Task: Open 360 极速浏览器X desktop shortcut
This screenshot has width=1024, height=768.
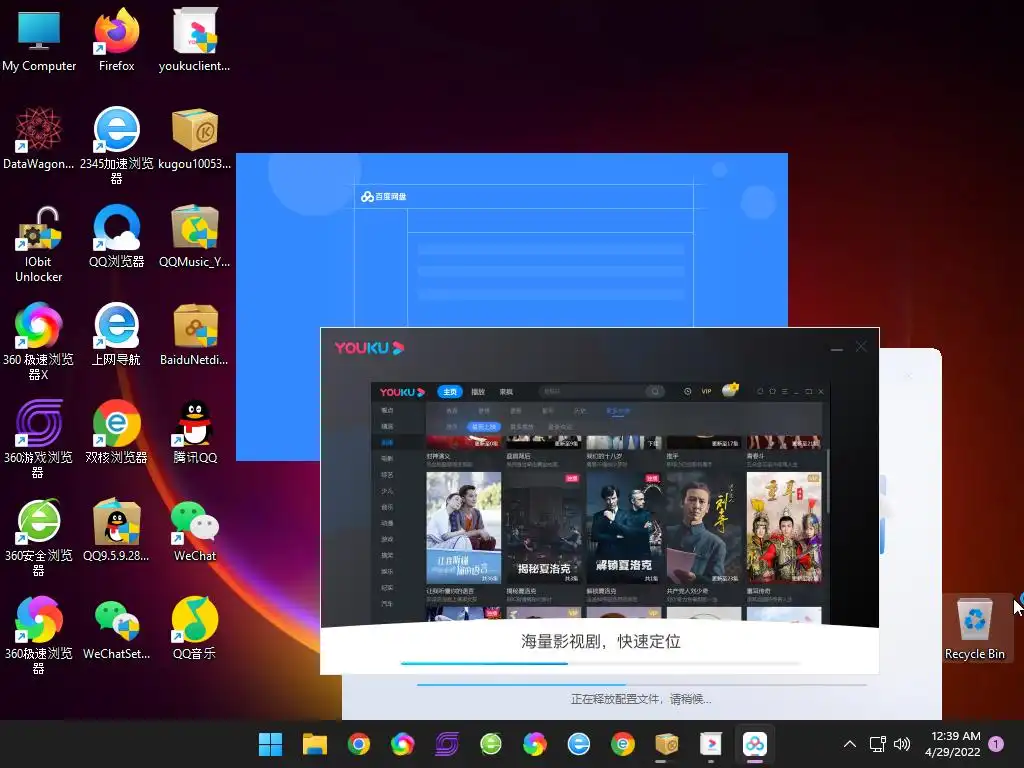Action: pyautogui.click(x=39, y=341)
